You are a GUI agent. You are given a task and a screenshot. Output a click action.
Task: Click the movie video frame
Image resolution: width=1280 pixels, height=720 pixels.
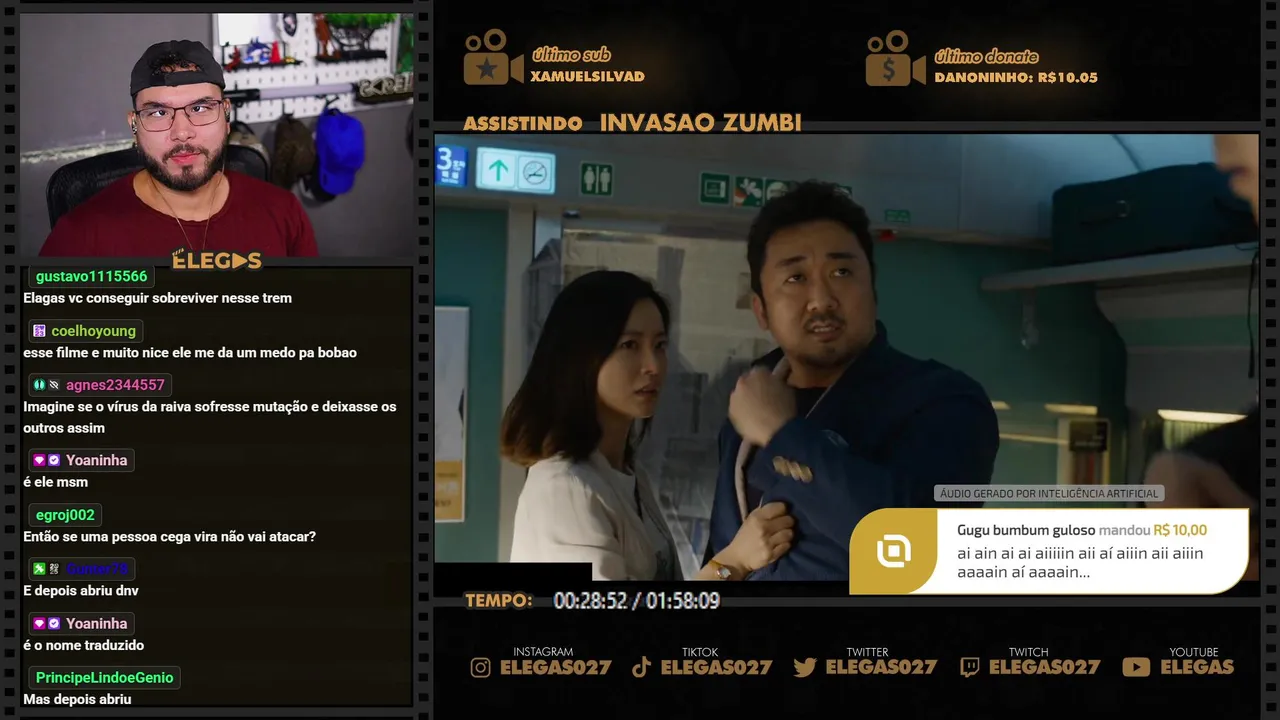pyautogui.click(x=846, y=357)
